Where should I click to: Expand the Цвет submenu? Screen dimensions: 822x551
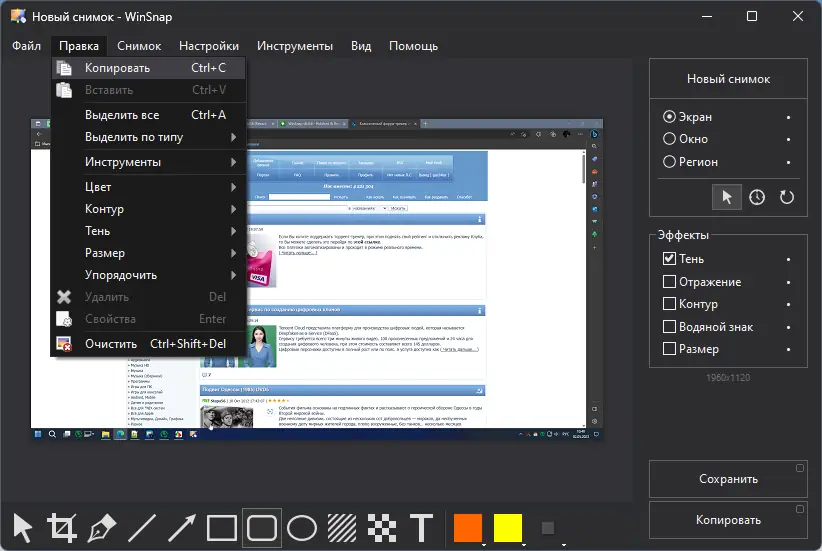pos(148,187)
